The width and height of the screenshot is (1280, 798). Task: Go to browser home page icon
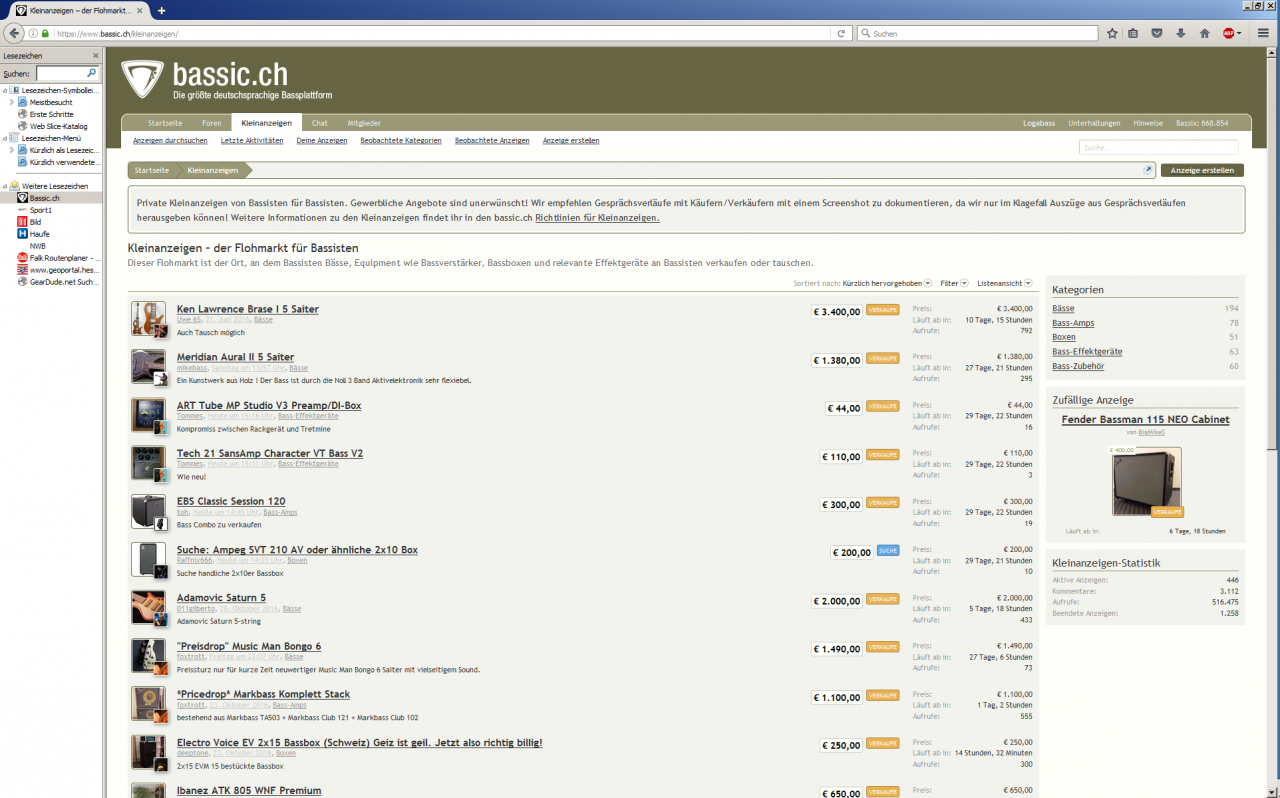1205,33
